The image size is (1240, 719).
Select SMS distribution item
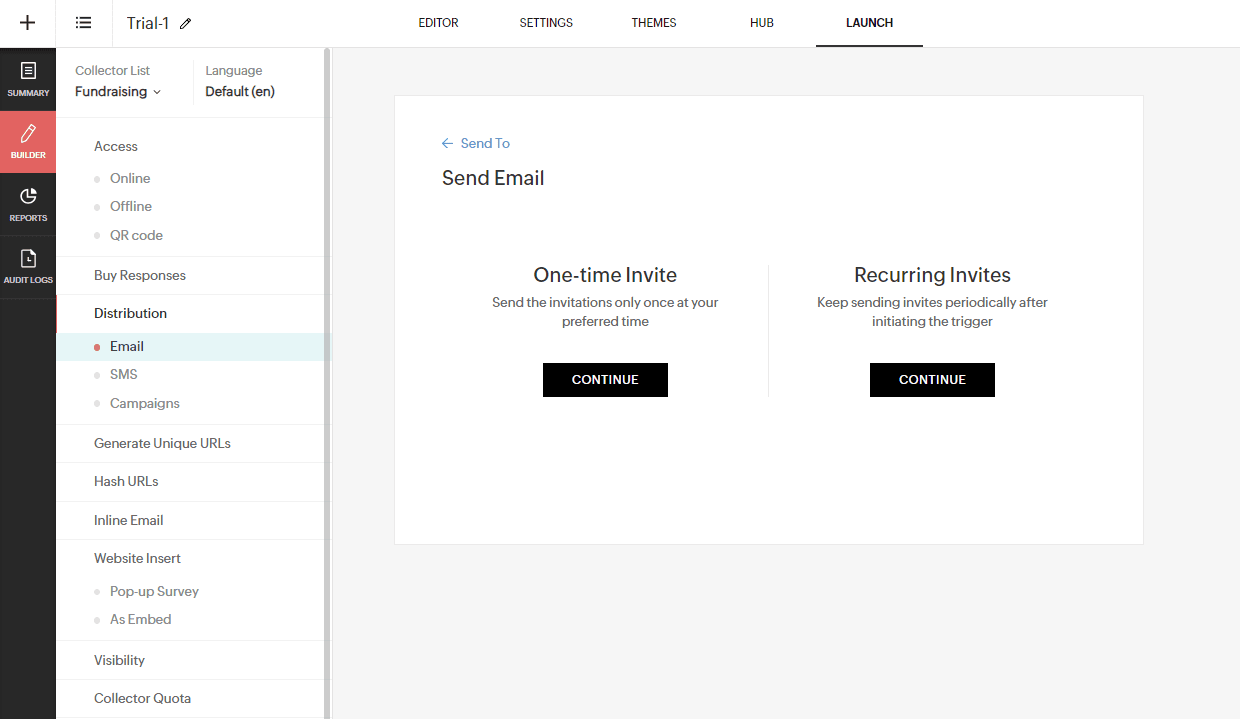tap(124, 374)
